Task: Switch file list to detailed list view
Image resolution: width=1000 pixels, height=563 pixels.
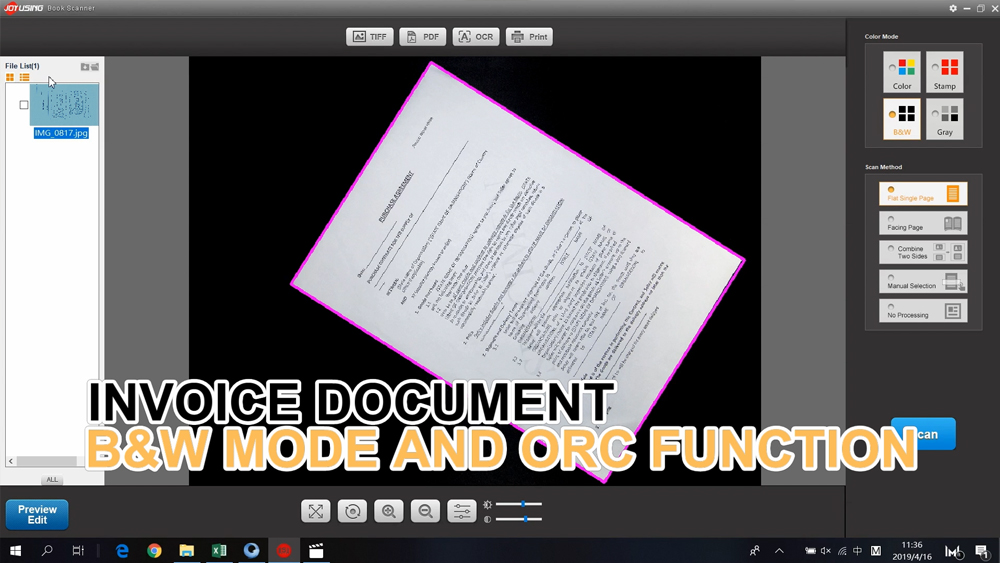Action: (24, 77)
